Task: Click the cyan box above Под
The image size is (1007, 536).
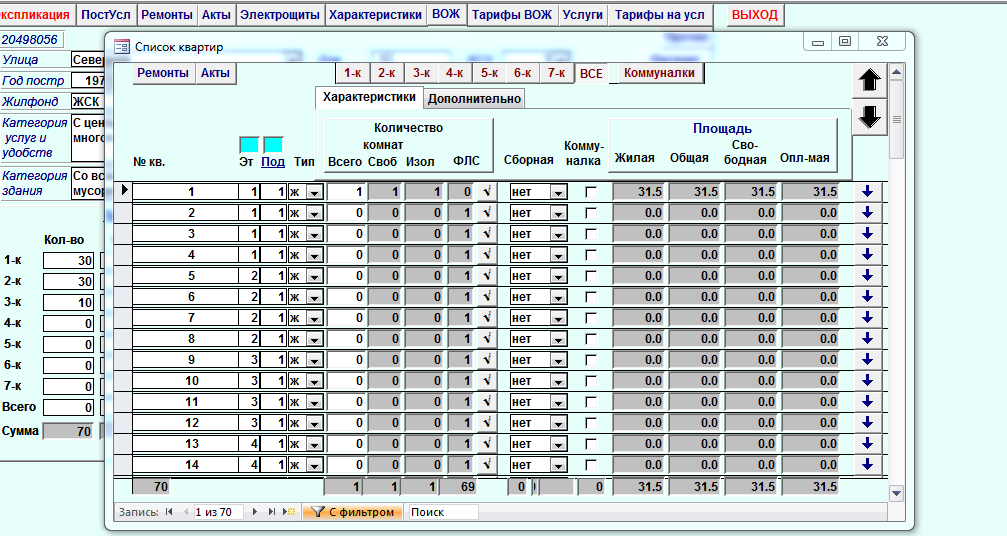Action: pos(273,144)
